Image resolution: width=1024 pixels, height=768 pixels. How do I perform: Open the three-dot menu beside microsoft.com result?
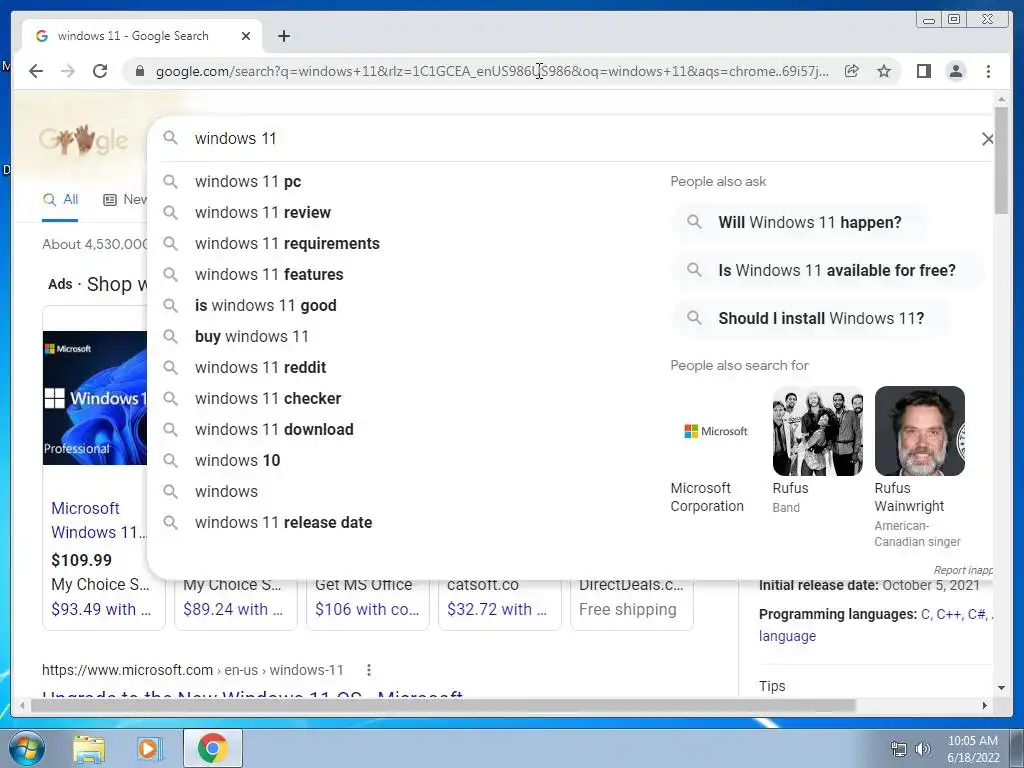(x=369, y=670)
